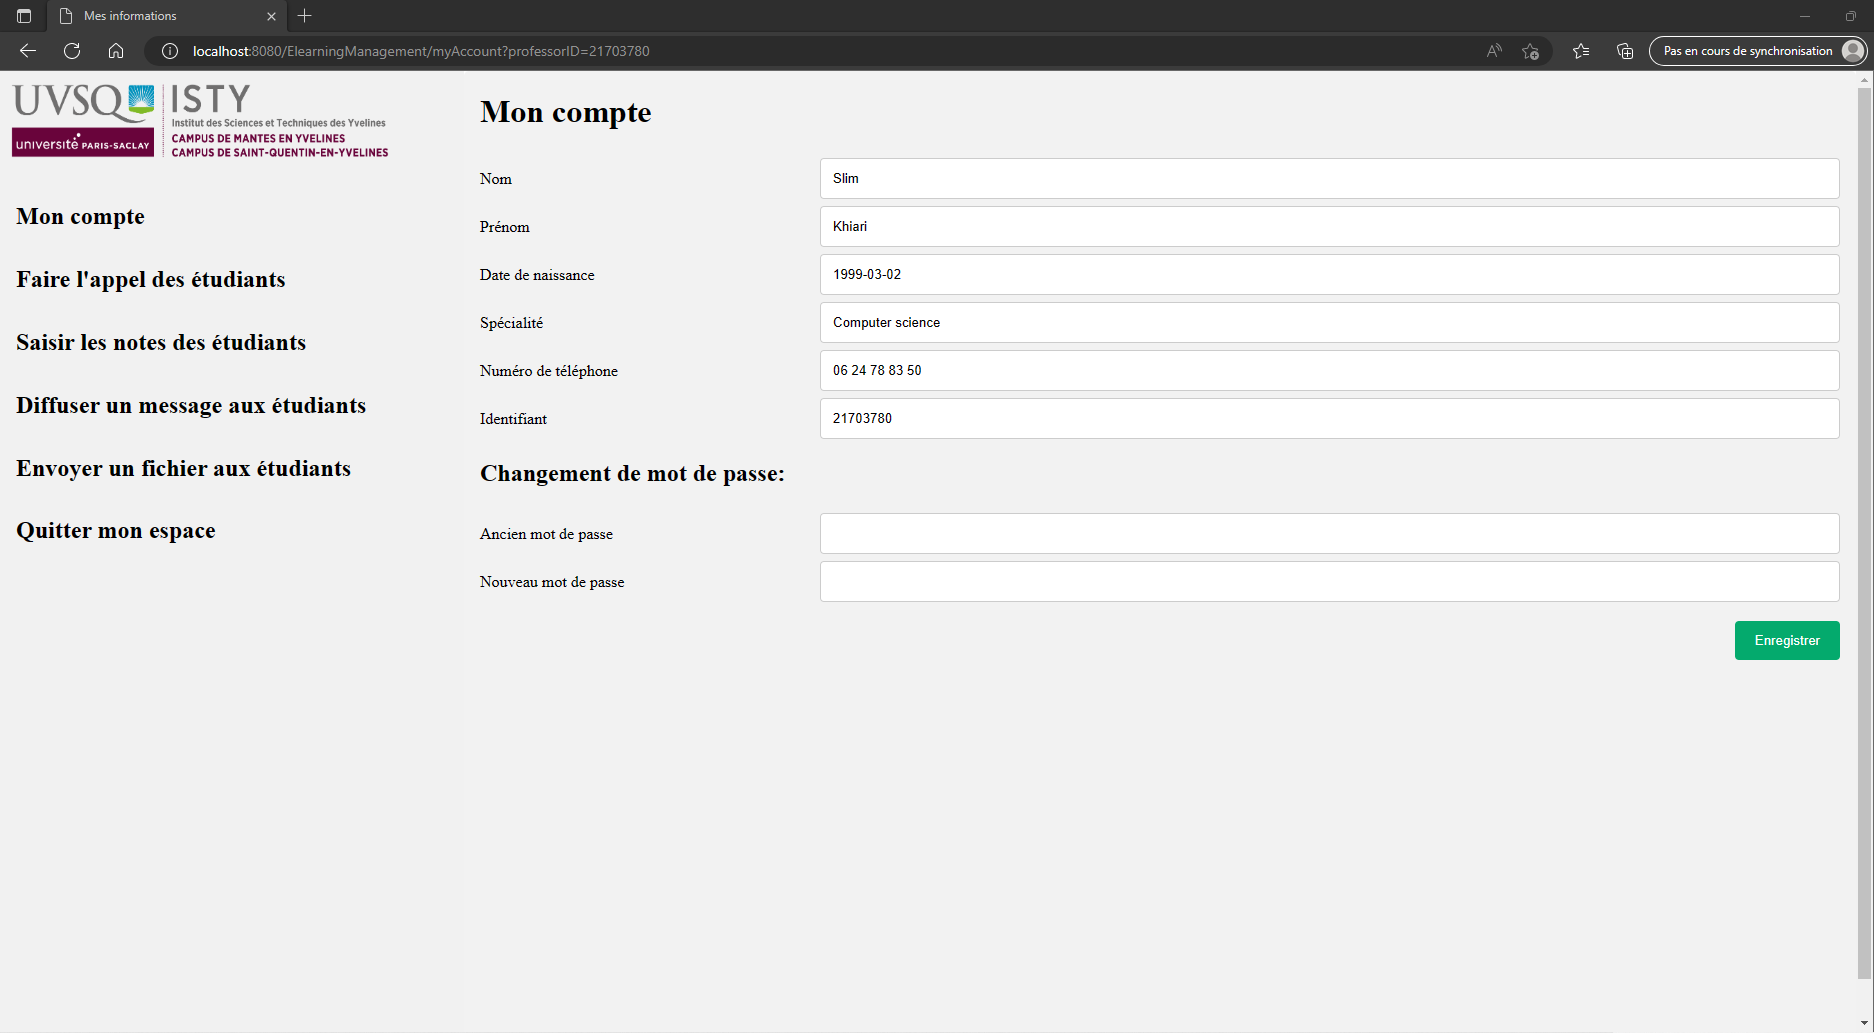Navigate back using the browser arrow

(27, 51)
